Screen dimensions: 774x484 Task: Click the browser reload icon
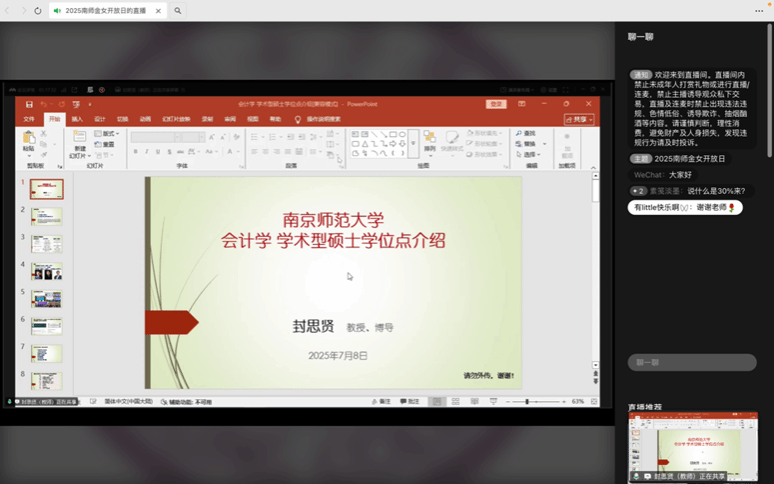(38, 10)
